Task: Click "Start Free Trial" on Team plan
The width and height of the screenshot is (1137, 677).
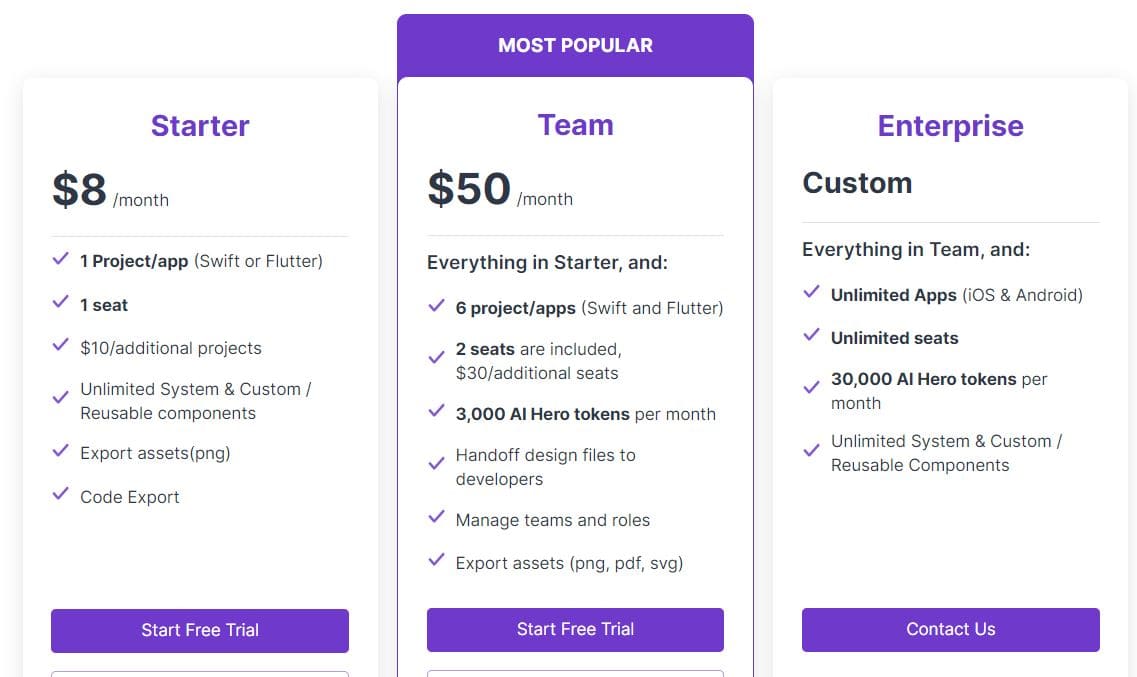Action: pos(575,629)
